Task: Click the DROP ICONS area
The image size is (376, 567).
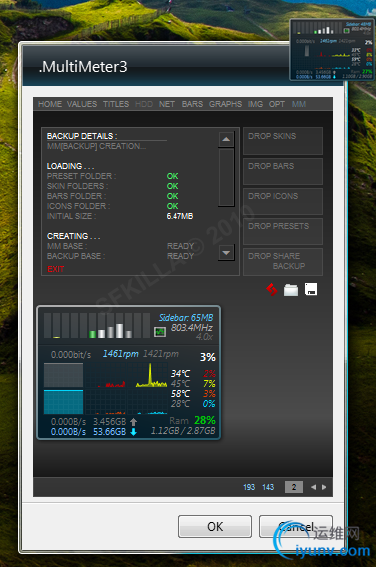Action: click(x=283, y=201)
